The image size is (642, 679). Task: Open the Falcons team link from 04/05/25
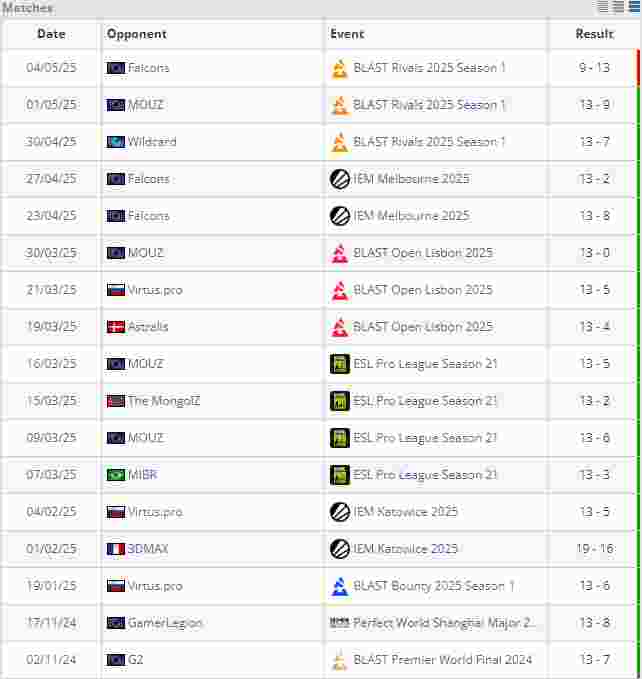(148, 68)
